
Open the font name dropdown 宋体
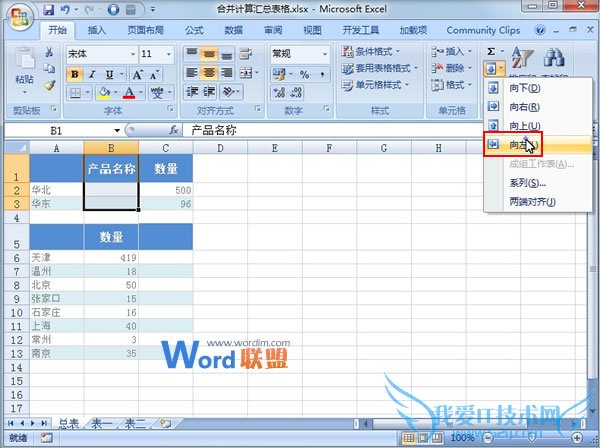click(x=133, y=54)
